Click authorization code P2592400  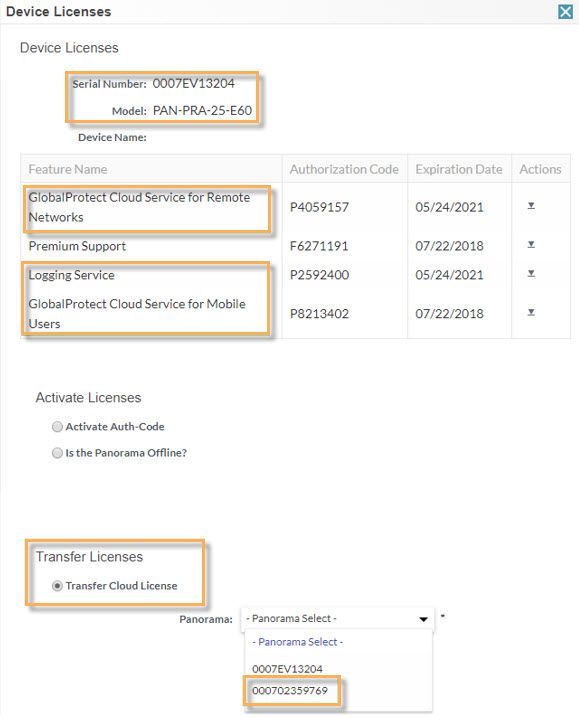pos(319,275)
